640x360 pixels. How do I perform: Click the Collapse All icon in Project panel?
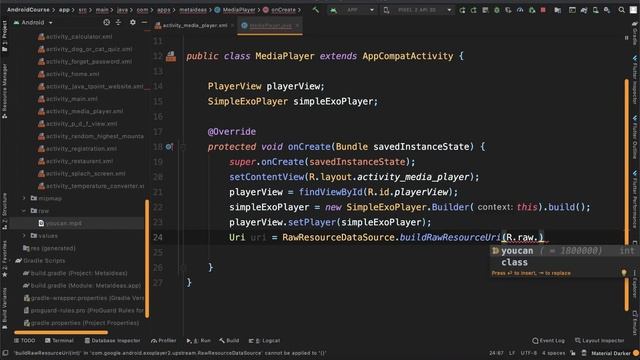pos(118,22)
